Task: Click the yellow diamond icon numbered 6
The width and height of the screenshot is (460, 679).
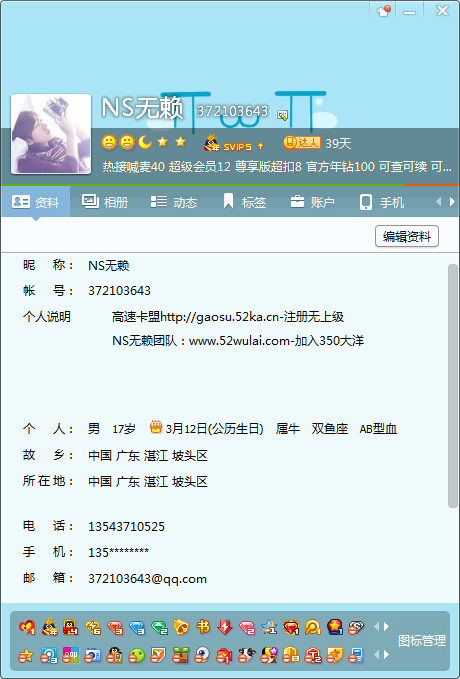Action: (93, 627)
